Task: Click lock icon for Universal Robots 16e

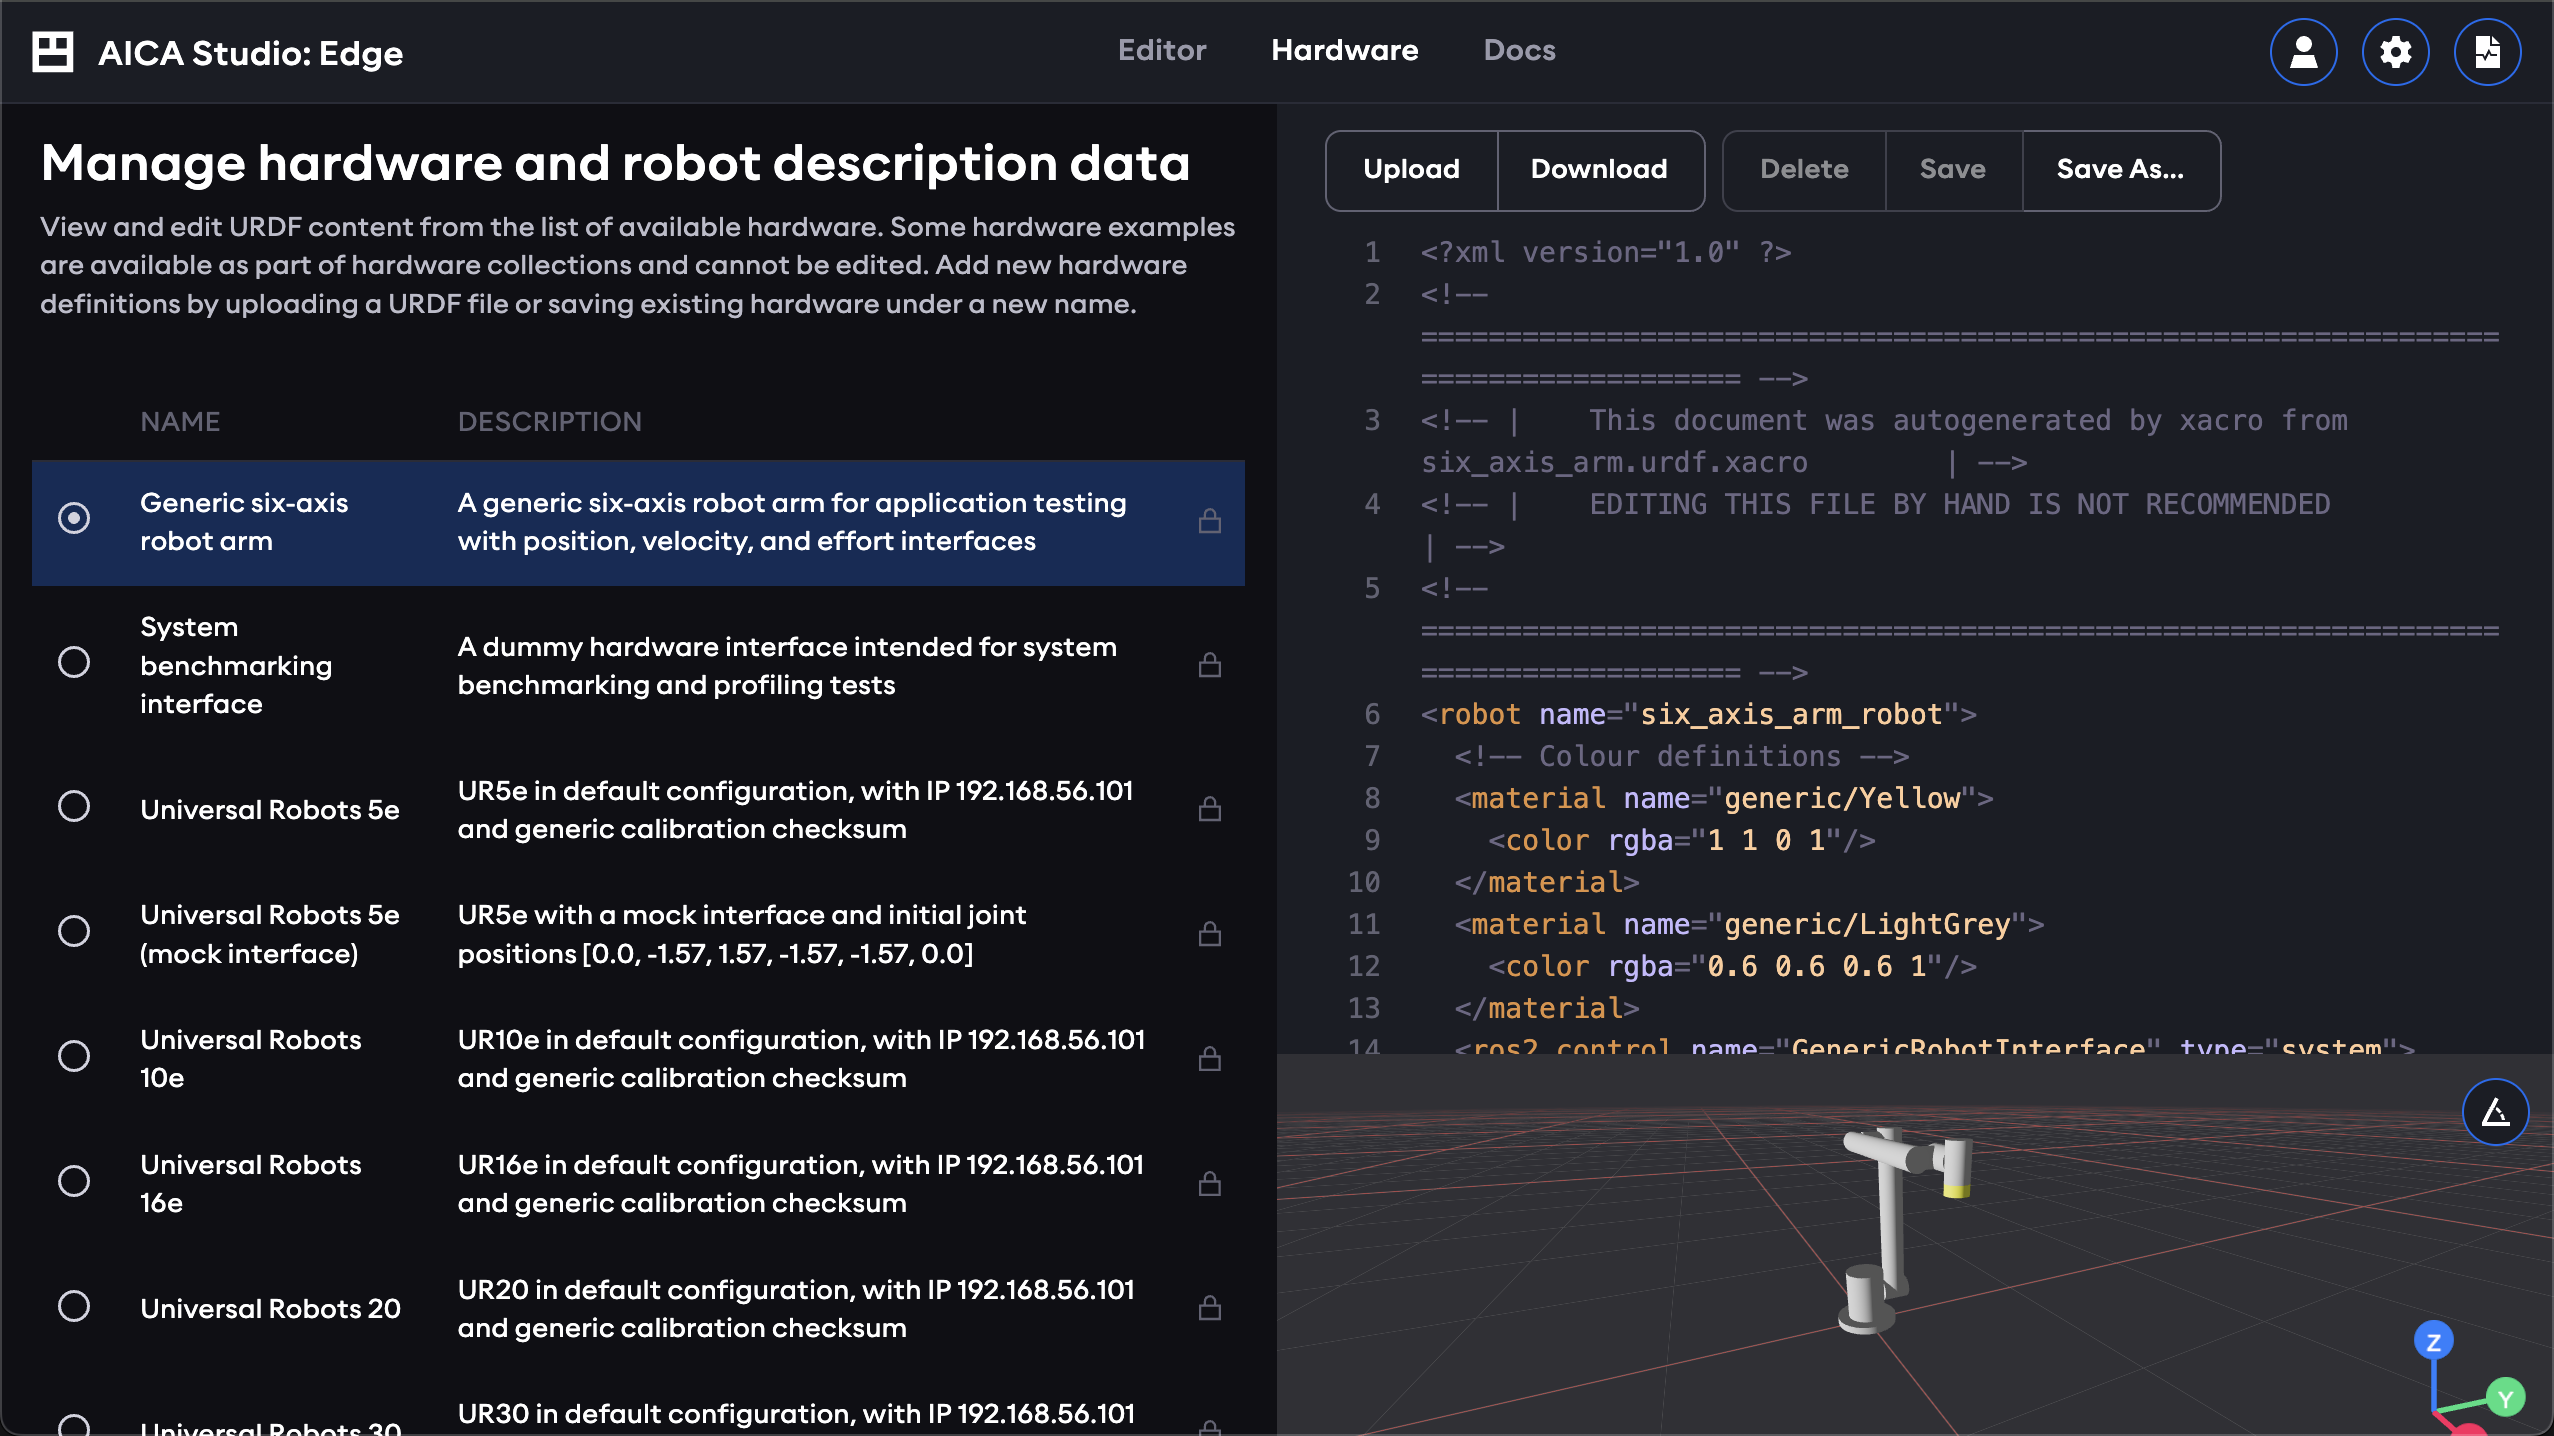Action: 1210,1183
